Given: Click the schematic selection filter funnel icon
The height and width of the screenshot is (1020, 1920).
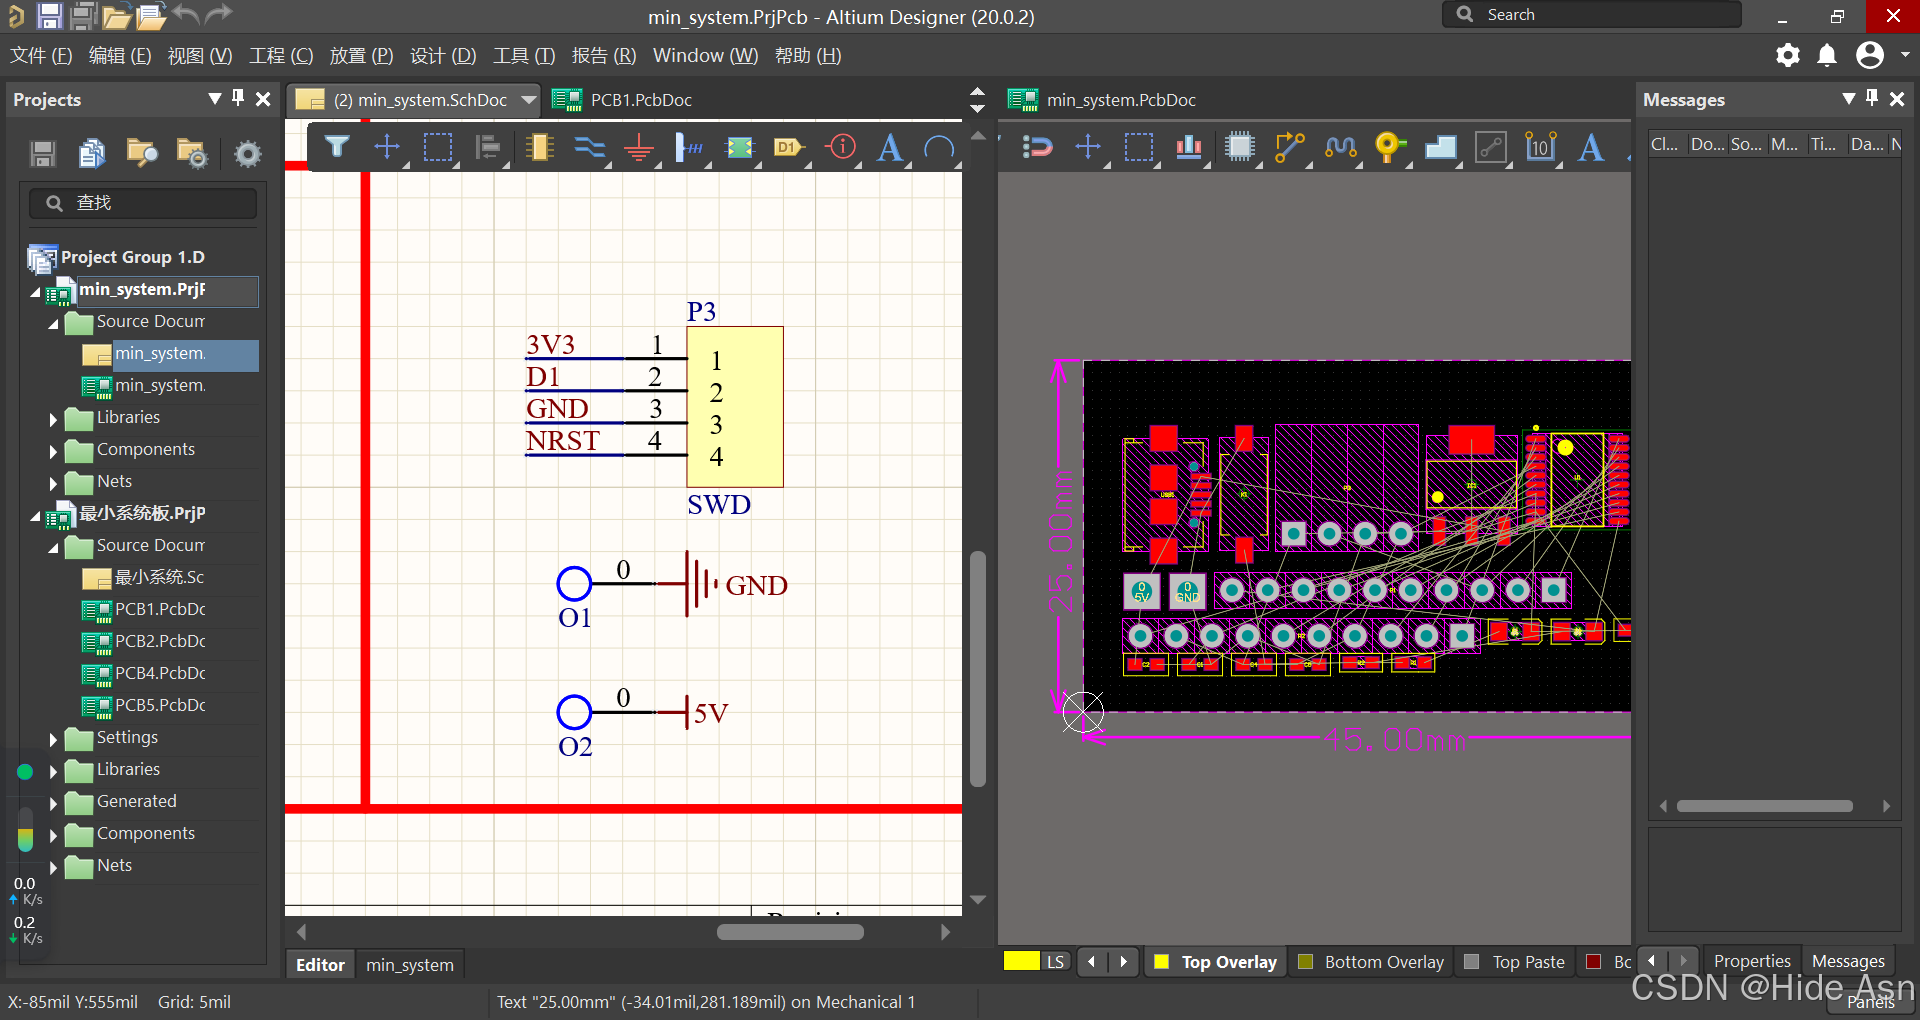Looking at the screenshot, I should point(337,148).
